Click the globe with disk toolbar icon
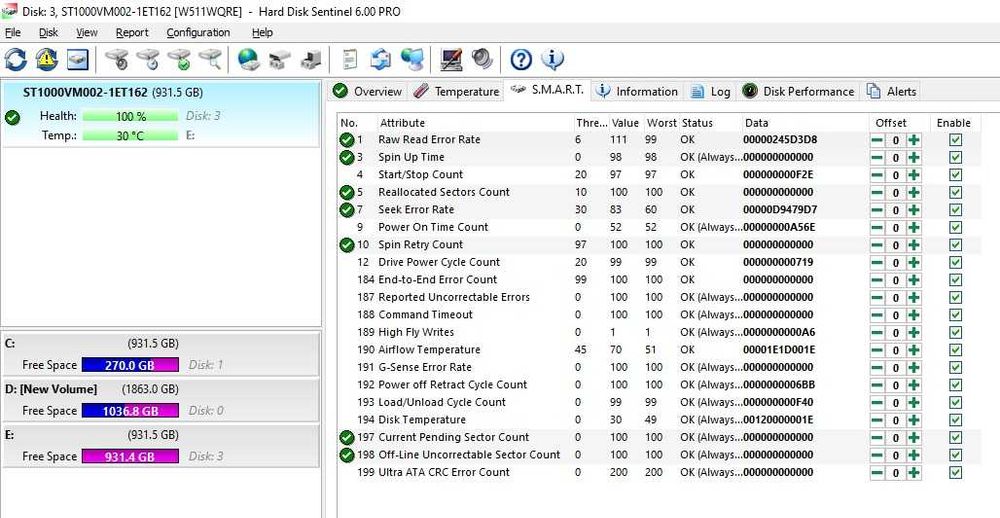The width and height of the screenshot is (1000, 518). (x=249, y=59)
